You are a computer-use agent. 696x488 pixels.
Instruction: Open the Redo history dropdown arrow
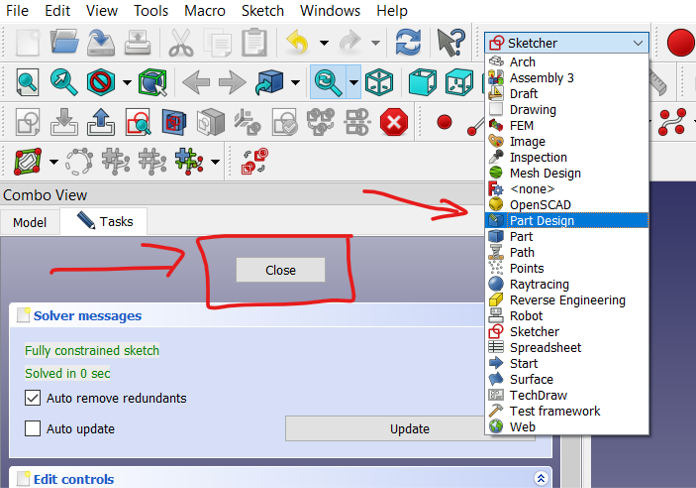click(x=376, y=43)
